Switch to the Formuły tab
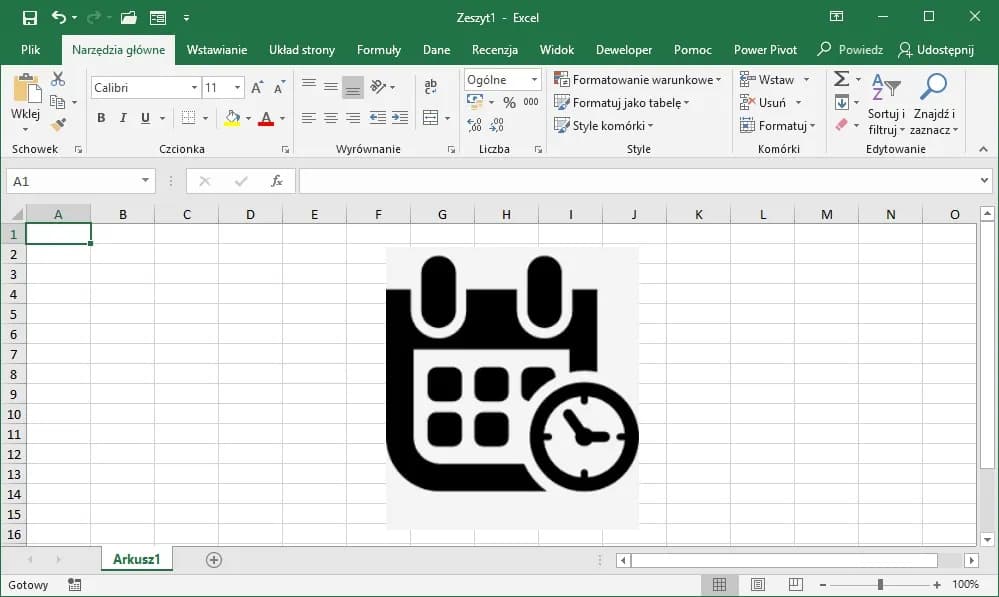The image size is (999, 597). point(378,50)
